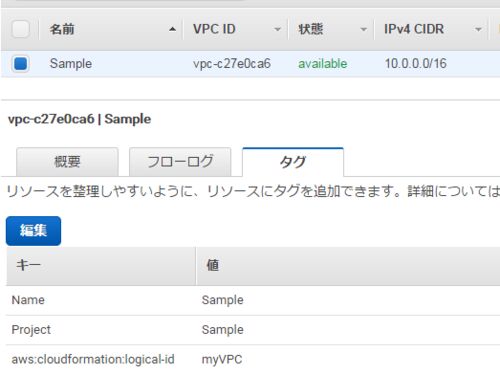Click the 値 column header

click(348, 266)
